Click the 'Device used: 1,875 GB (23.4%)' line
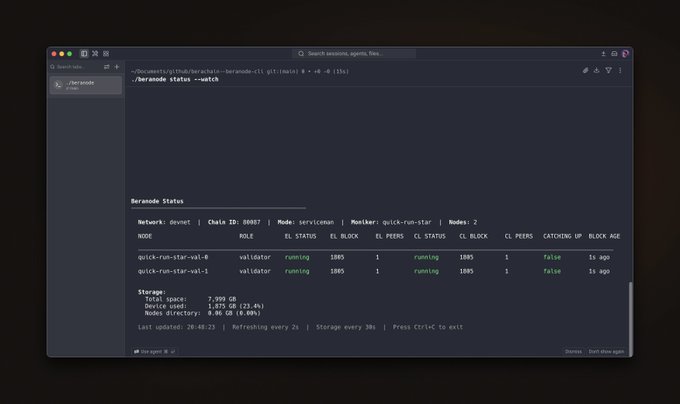 click(x=204, y=306)
